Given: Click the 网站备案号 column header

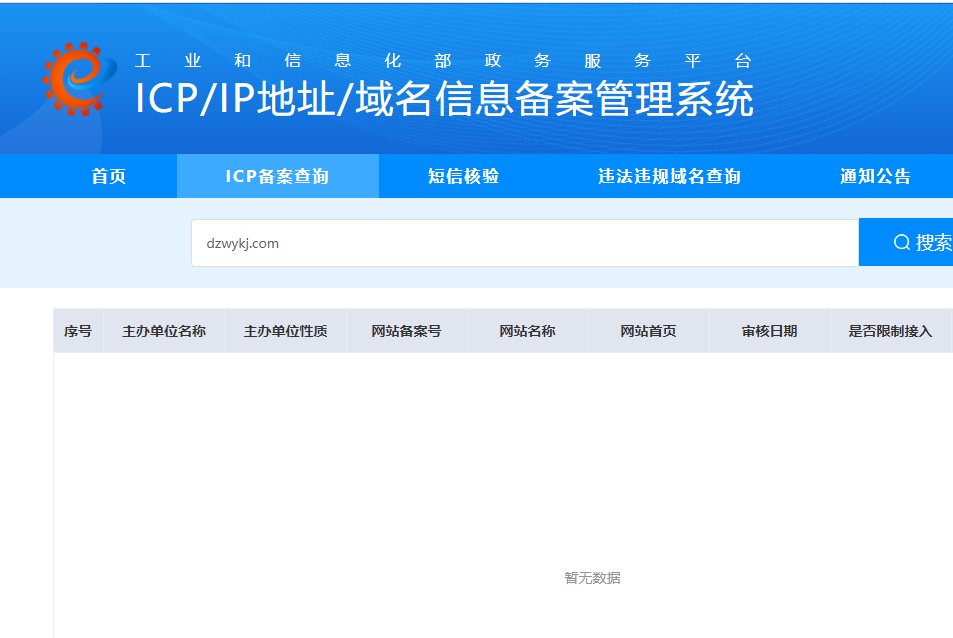Looking at the screenshot, I should click(406, 331).
